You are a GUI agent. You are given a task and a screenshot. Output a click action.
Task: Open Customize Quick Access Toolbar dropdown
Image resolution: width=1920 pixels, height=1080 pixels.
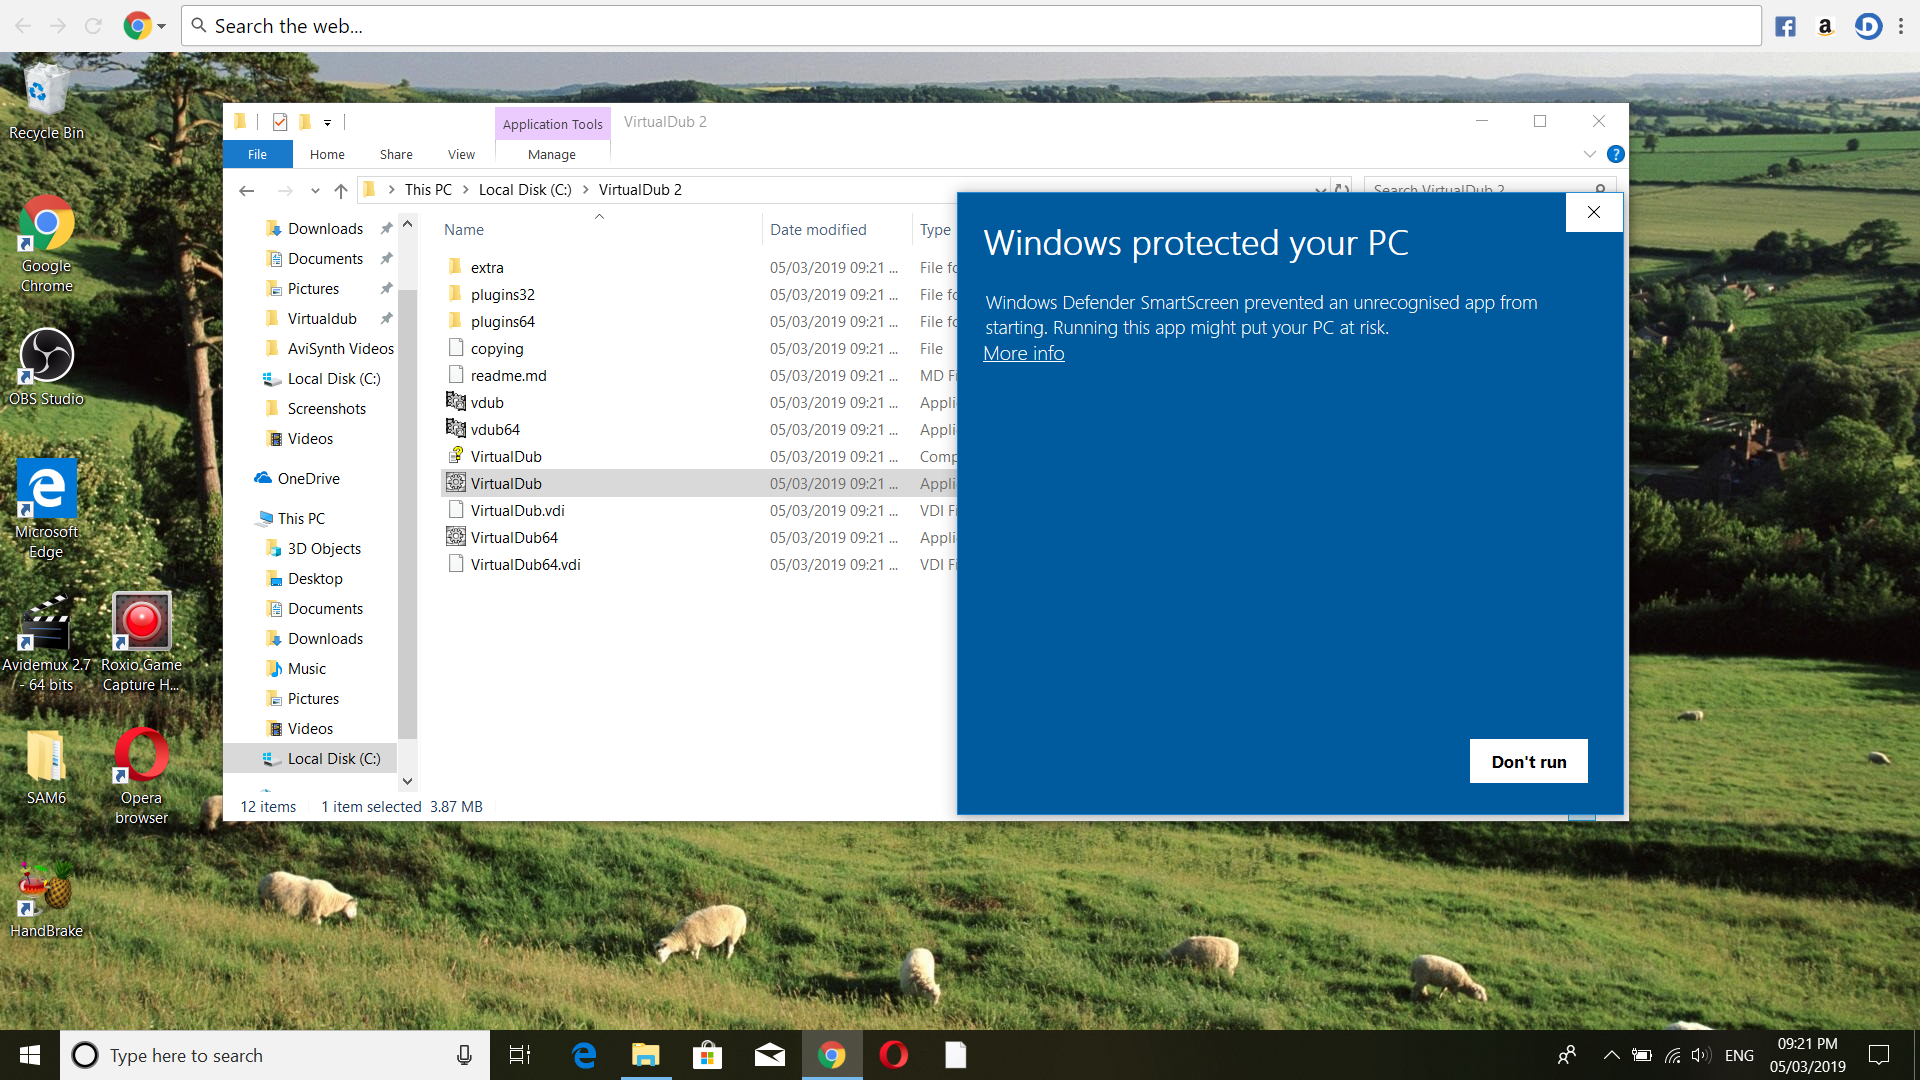(x=327, y=123)
